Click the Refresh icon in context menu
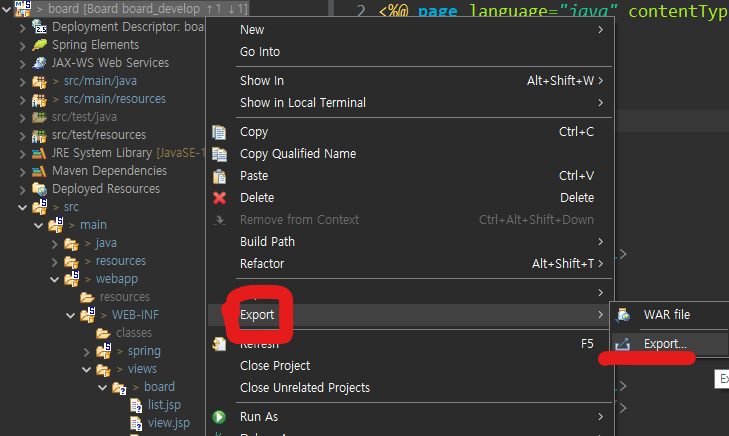The image size is (729, 436). click(x=219, y=344)
